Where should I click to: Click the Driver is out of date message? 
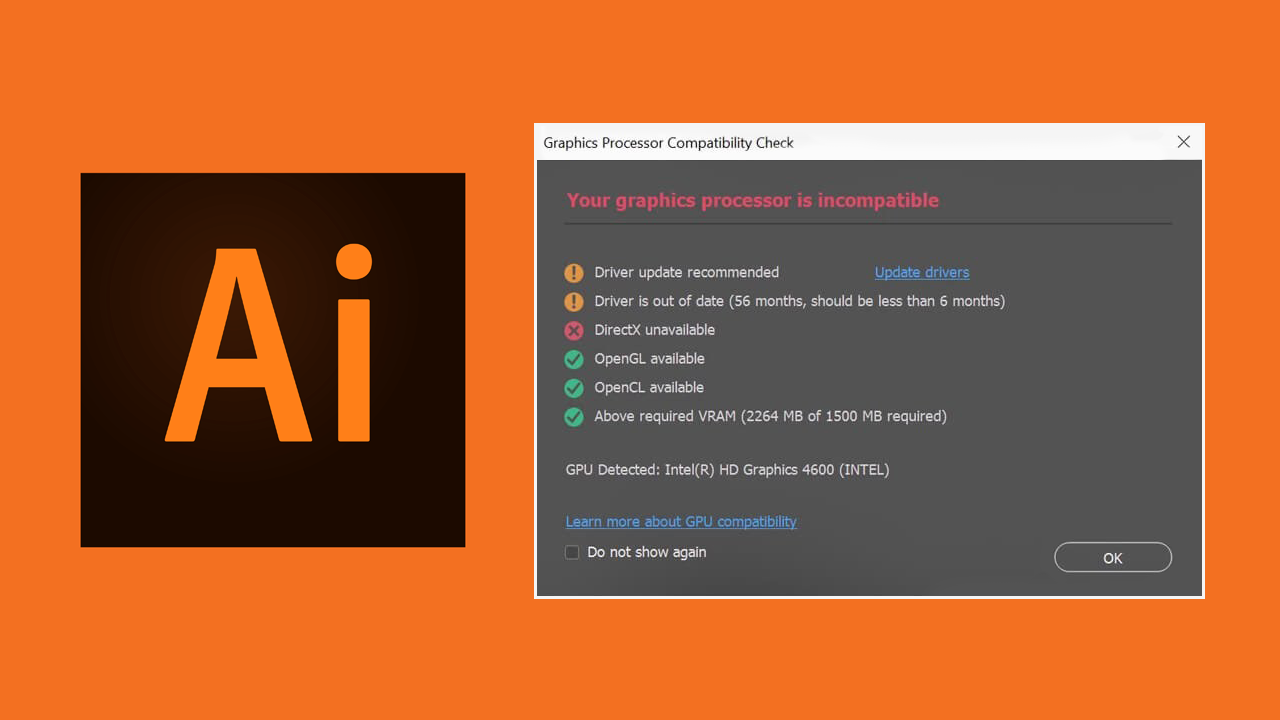click(800, 301)
